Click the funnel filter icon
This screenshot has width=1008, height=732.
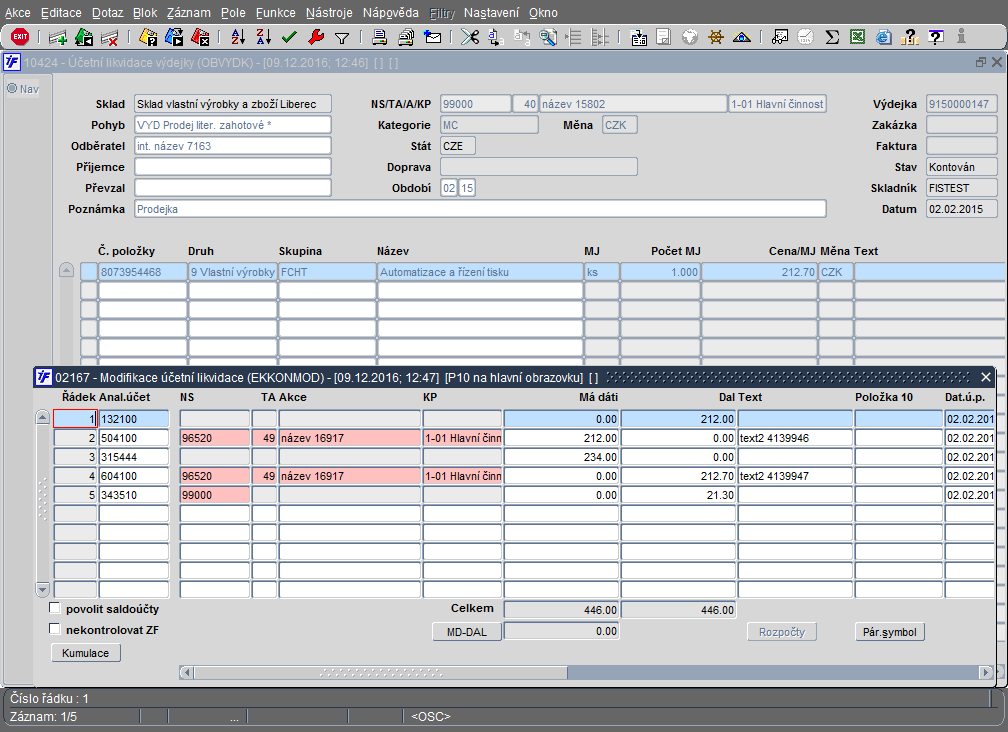pos(342,38)
